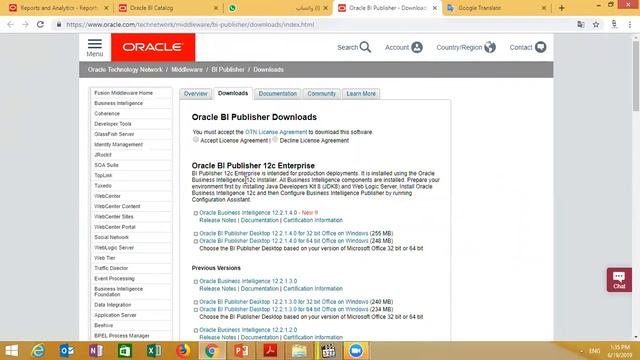Download BI Publisher Desktop 12.2.1.4.0 64 bit
Viewport: 640px width, 360px height.
(x=284, y=241)
